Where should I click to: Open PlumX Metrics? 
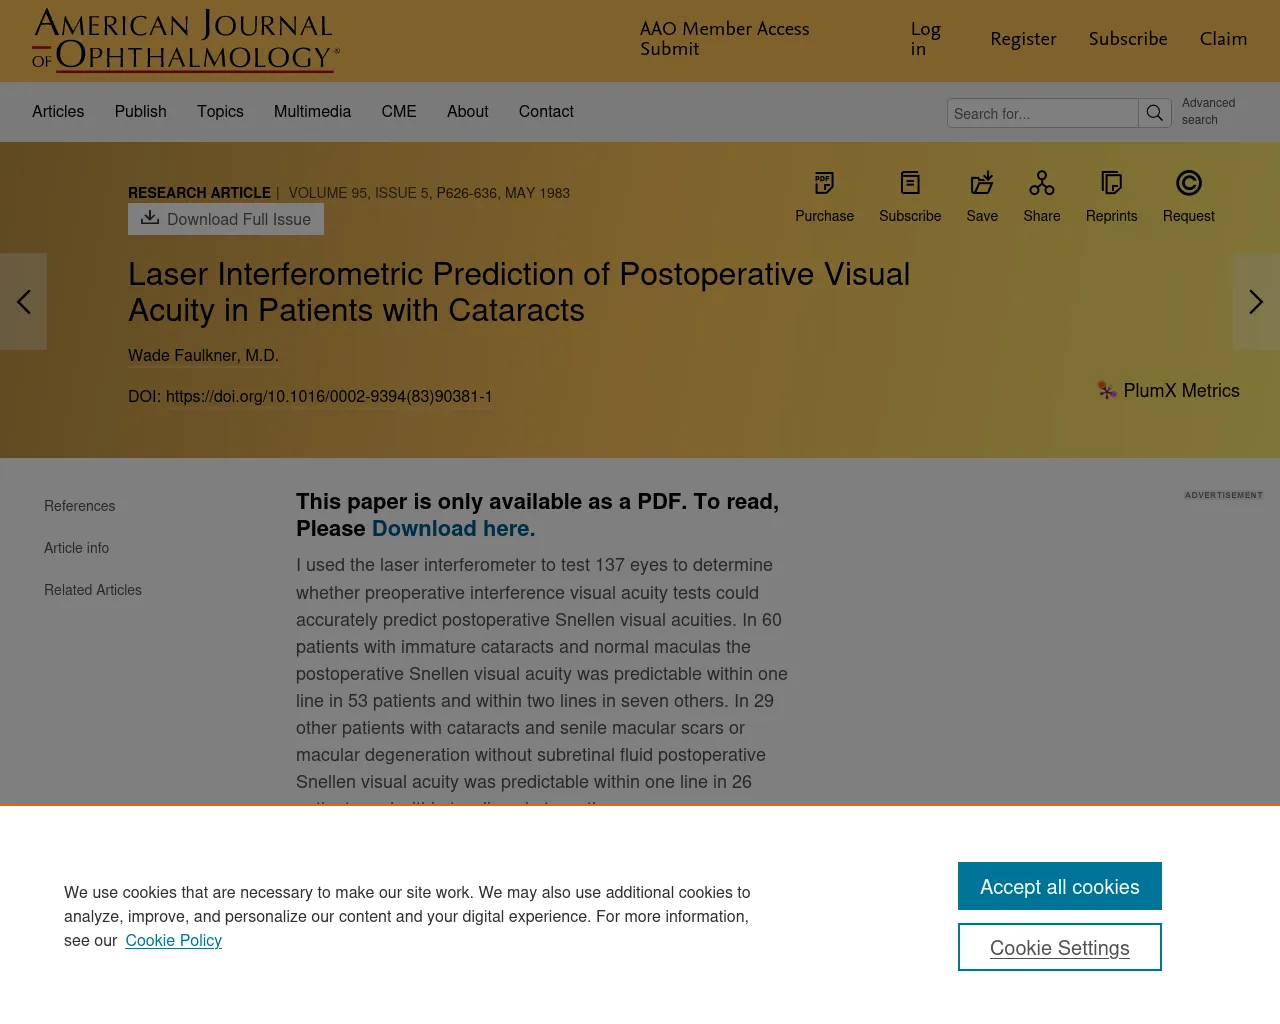[1168, 391]
